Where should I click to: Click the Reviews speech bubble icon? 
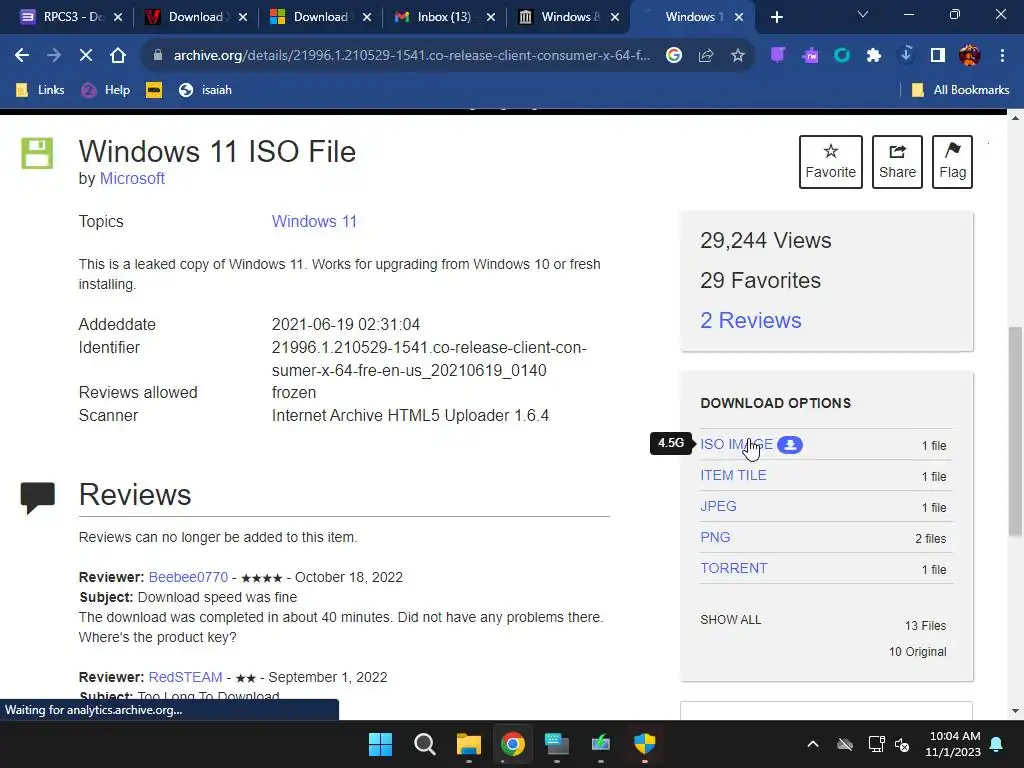point(38,498)
